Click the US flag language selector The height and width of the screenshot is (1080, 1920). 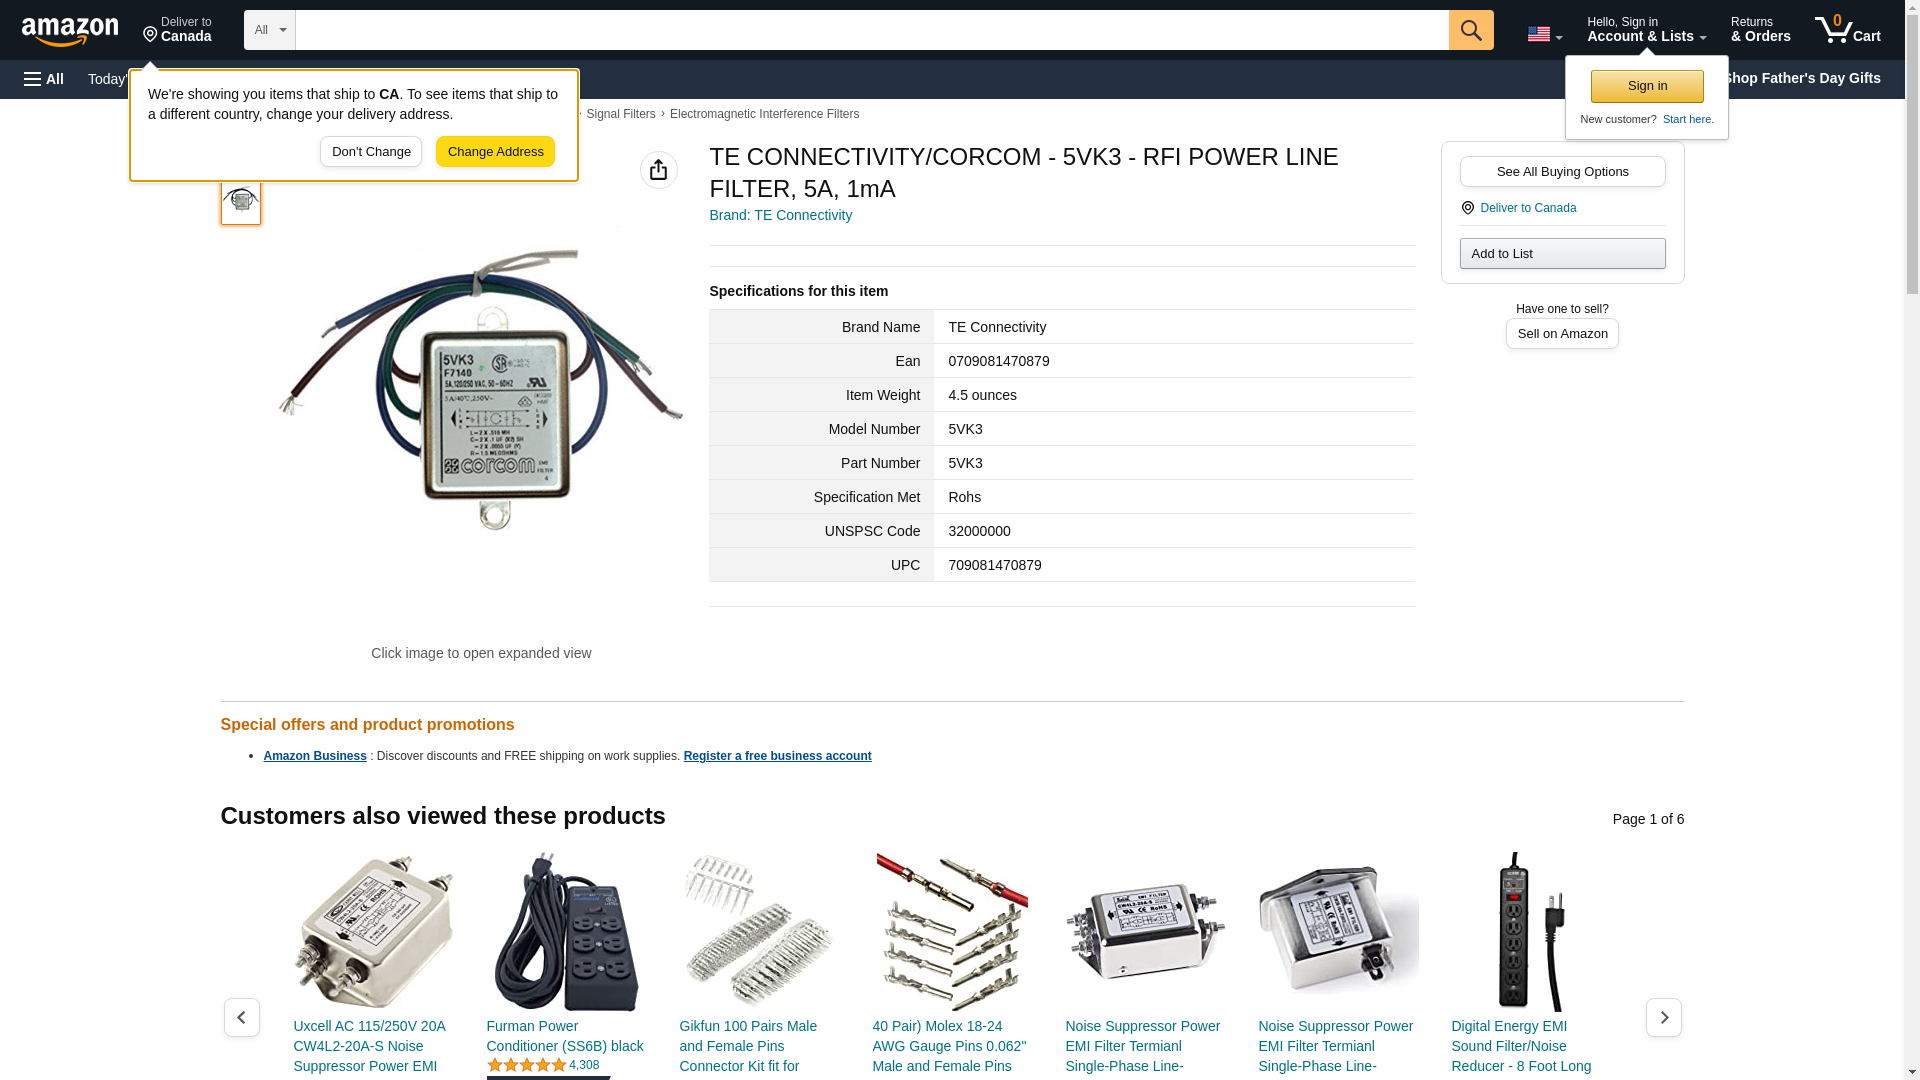1544,34
